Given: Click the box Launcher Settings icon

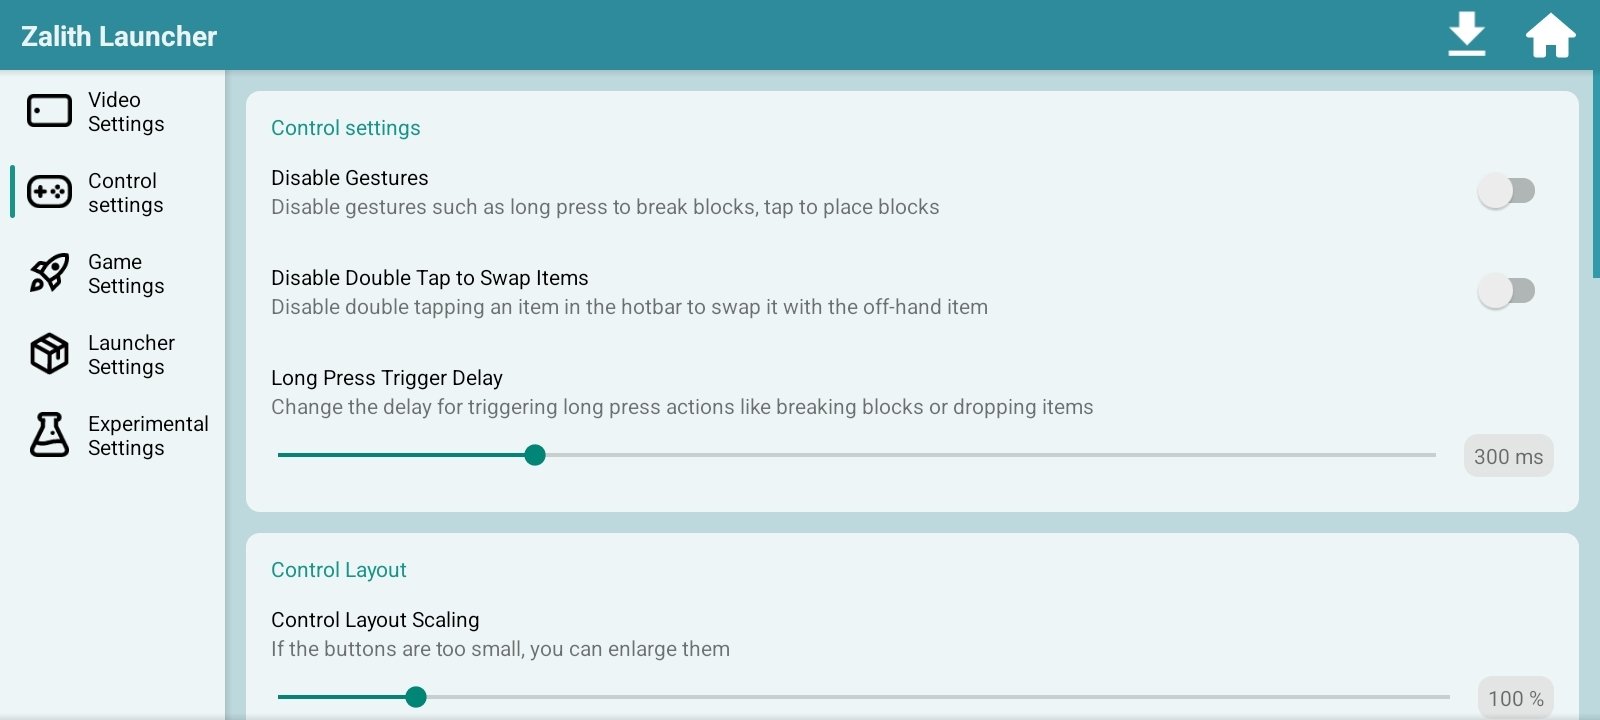Looking at the screenshot, I should pyautogui.click(x=49, y=354).
